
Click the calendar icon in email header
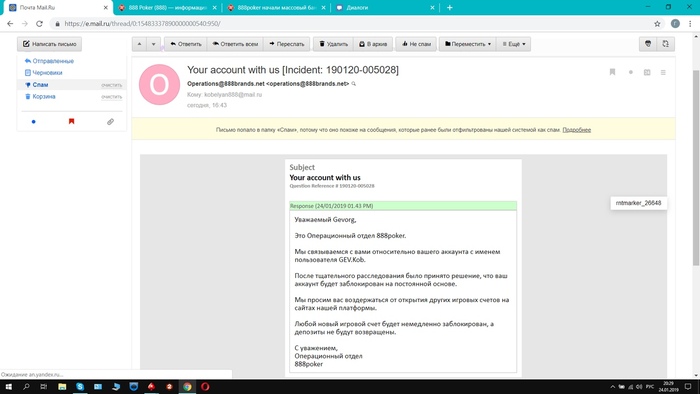(x=647, y=72)
